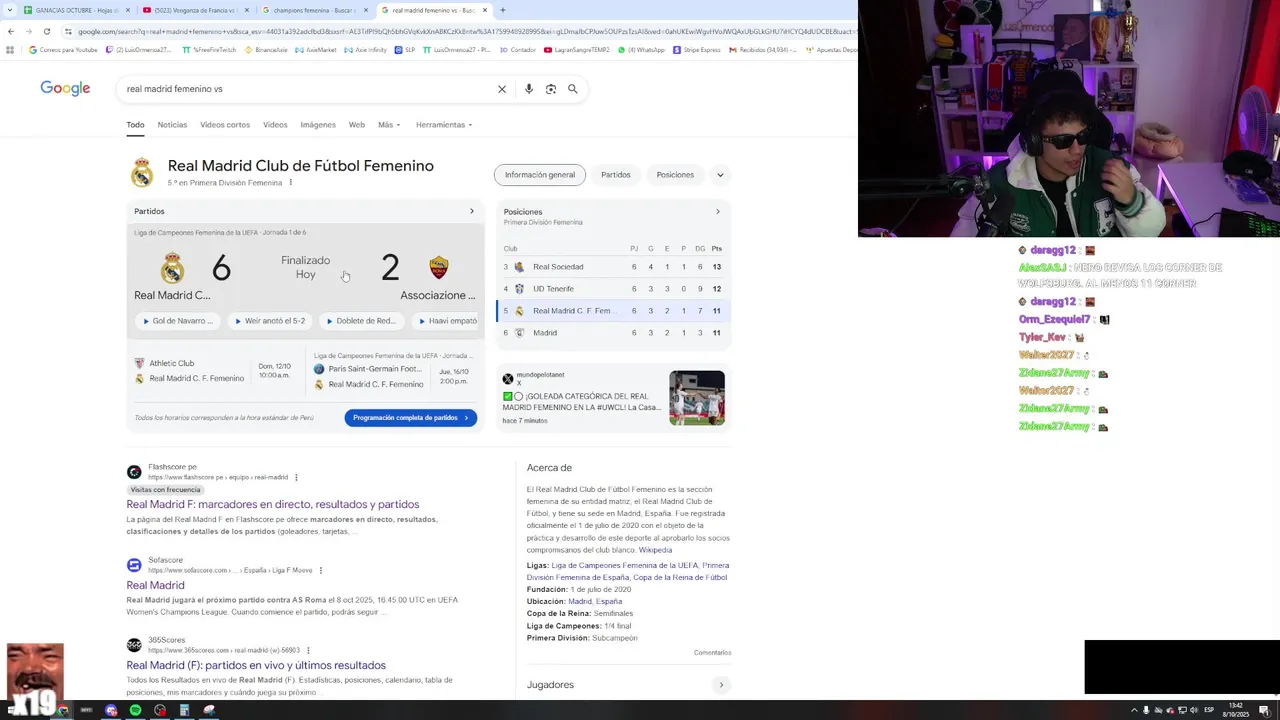Expand the Jugadores section arrow
1280x720 pixels.
(721, 685)
